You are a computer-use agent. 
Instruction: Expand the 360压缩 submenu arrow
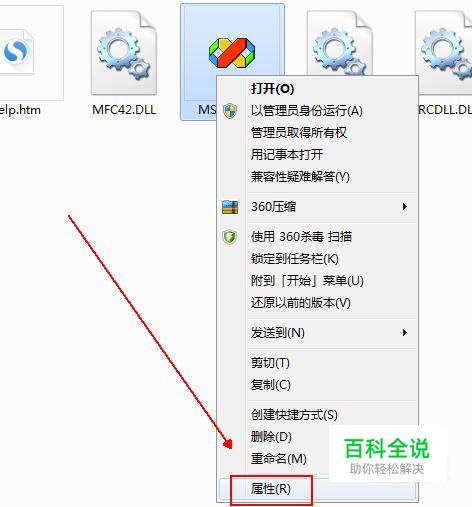pyautogui.click(x=405, y=207)
